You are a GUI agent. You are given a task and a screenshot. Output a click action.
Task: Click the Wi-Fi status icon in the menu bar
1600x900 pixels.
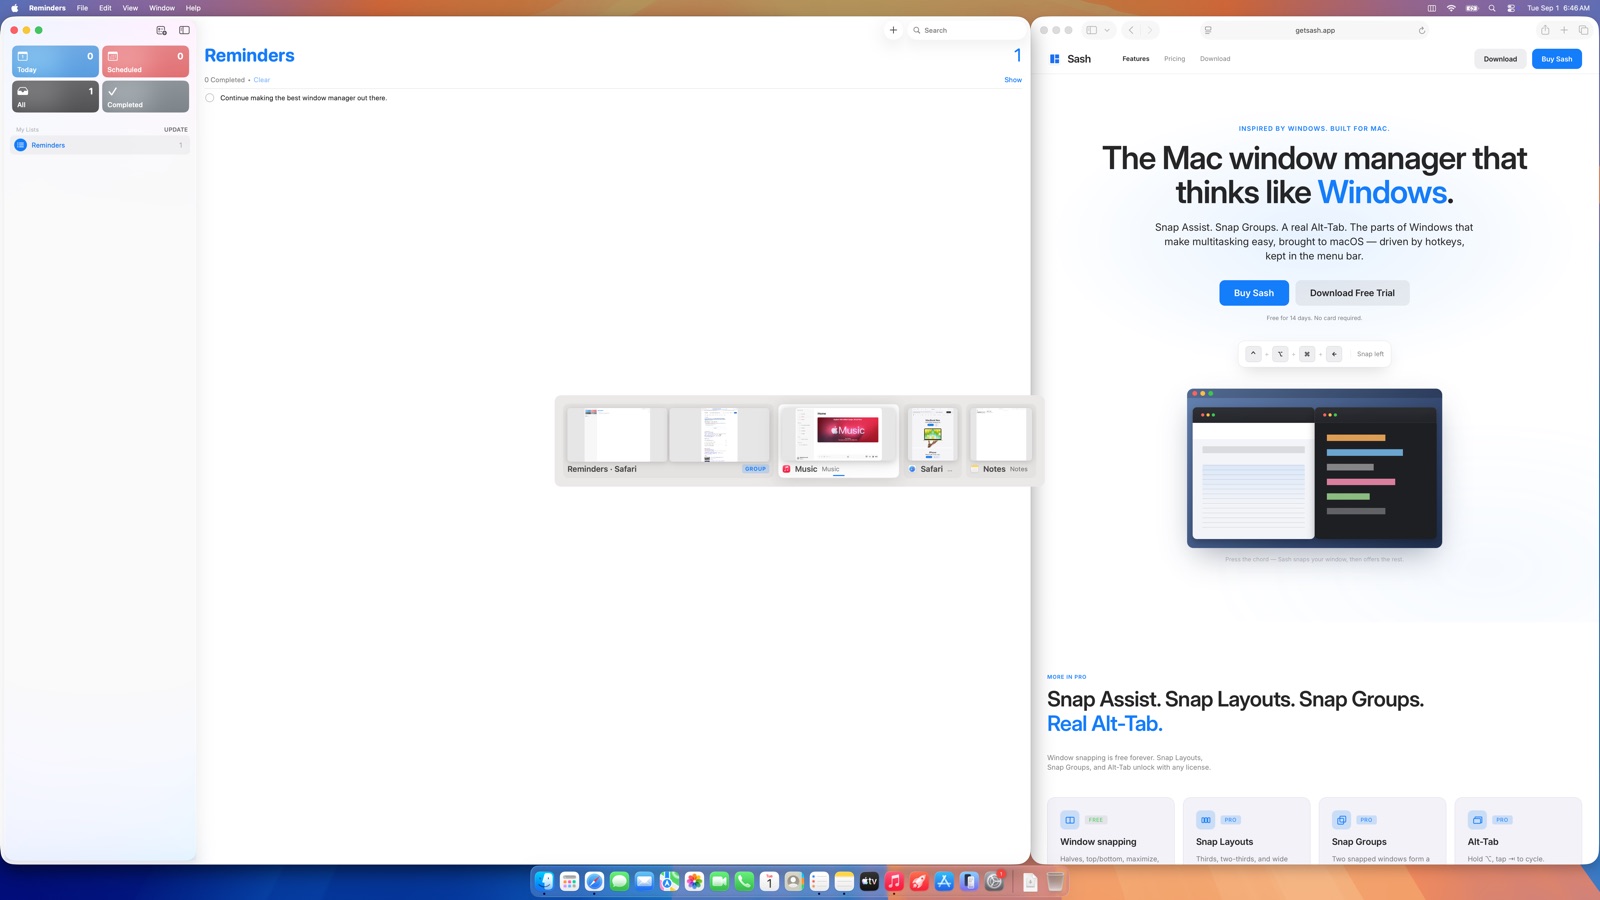(x=1451, y=8)
